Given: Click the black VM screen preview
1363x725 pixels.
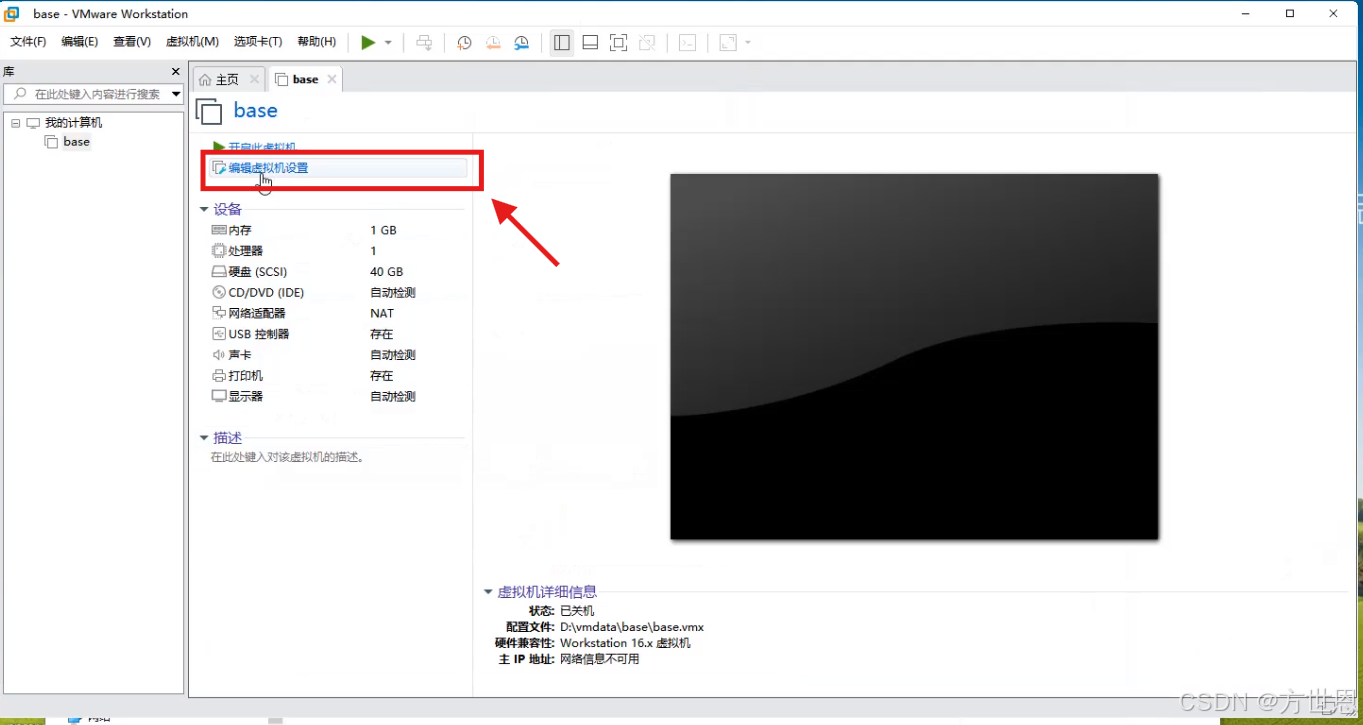Looking at the screenshot, I should 914,357.
